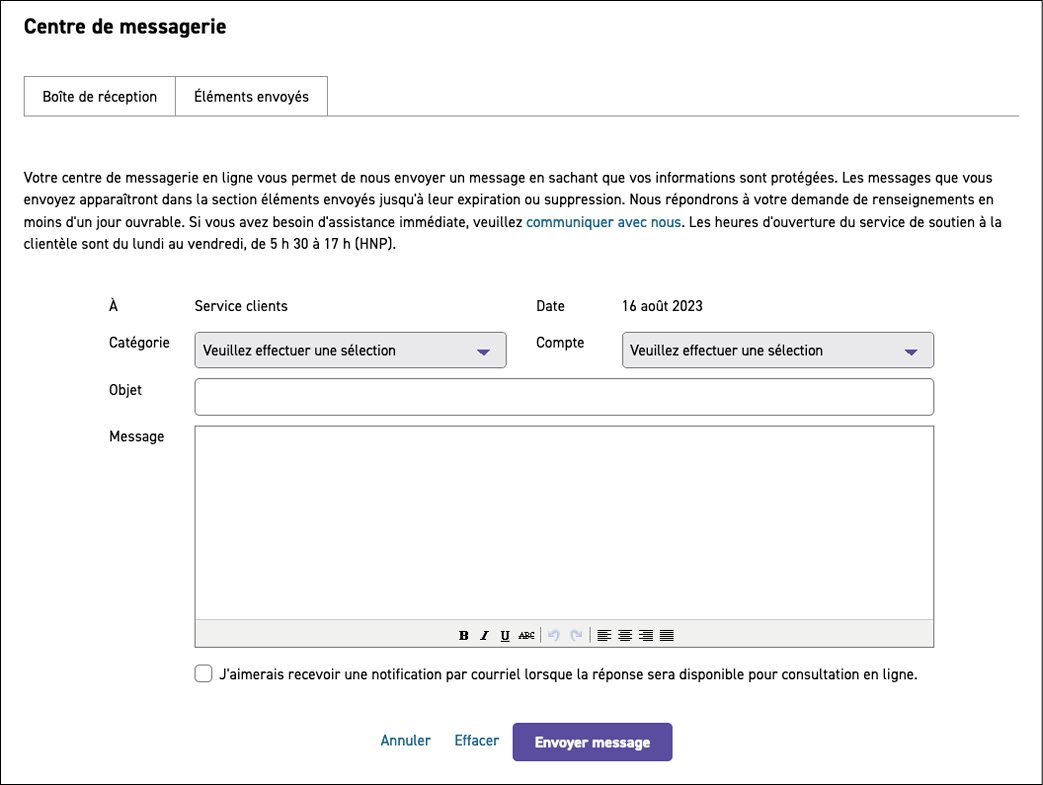Click the undo arrow in editor toolbar
This screenshot has height=785, width=1043.
click(x=554, y=635)
